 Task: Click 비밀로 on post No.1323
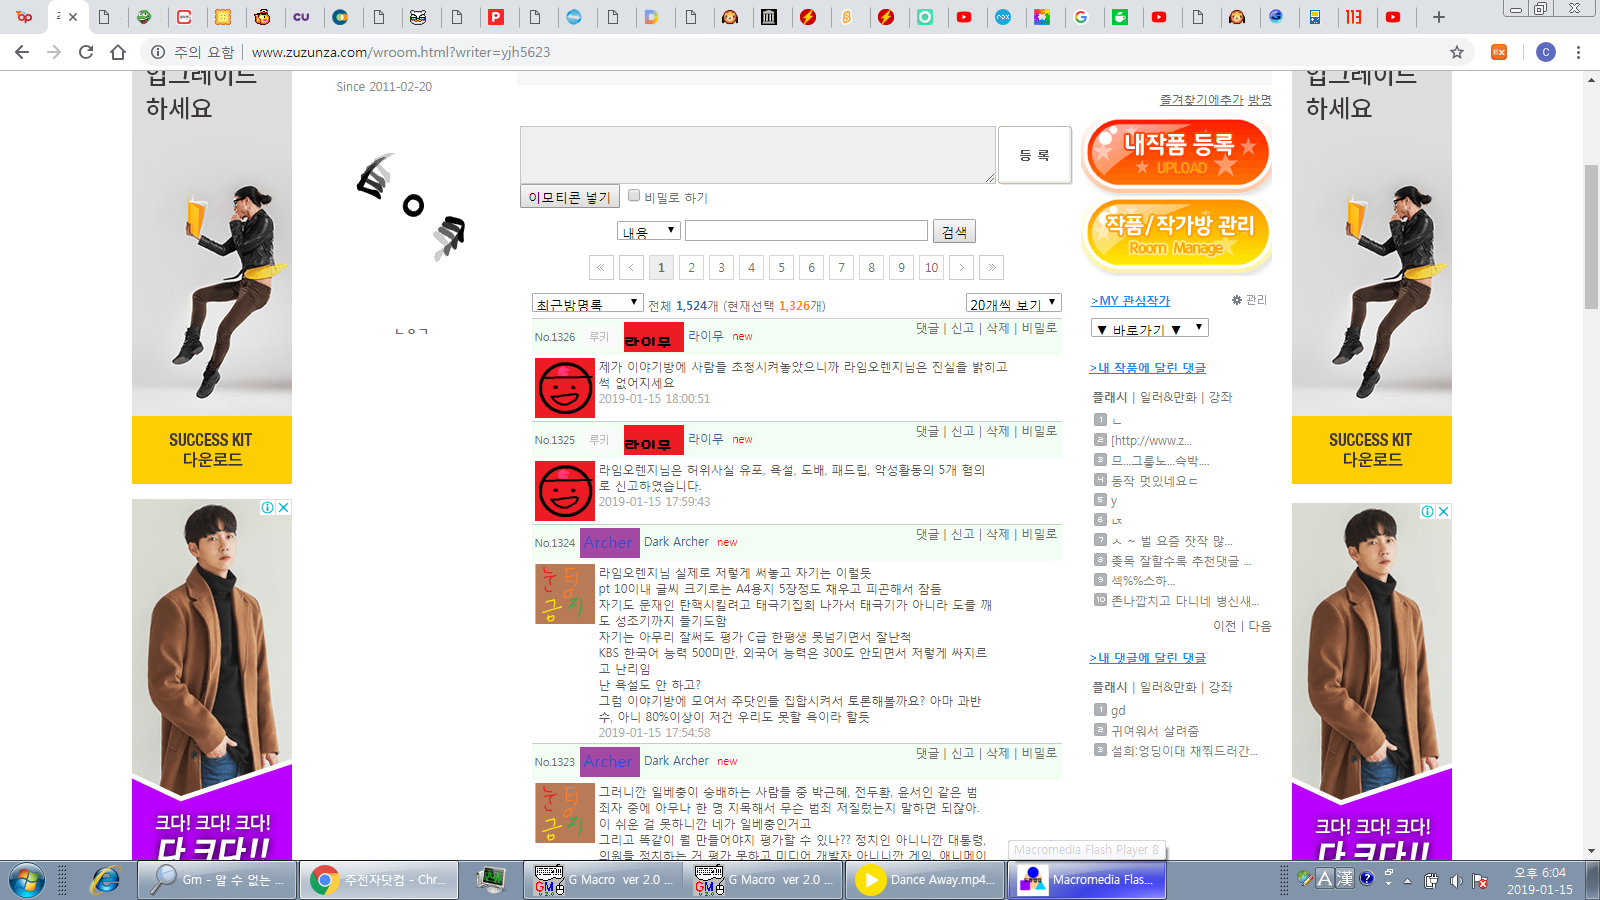point(1038,753)
